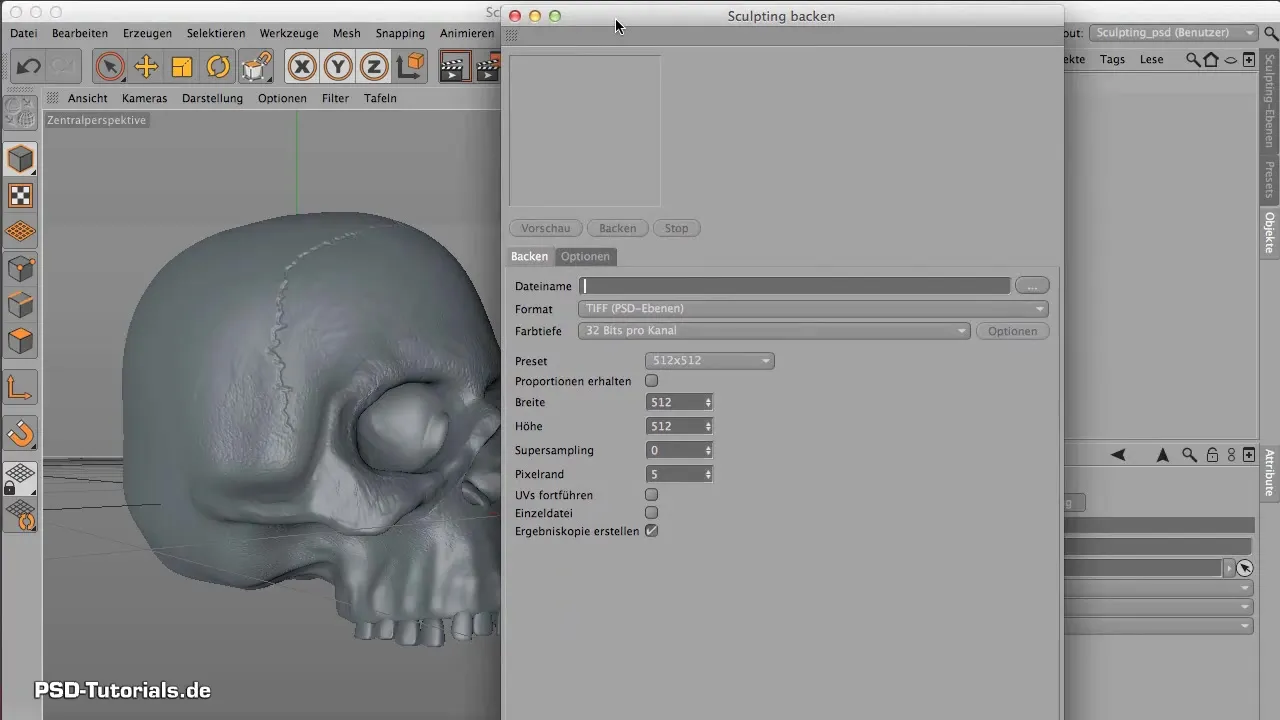Open the Selektieren menu
Screen dimensions: 1280x720
pos(216,33)
